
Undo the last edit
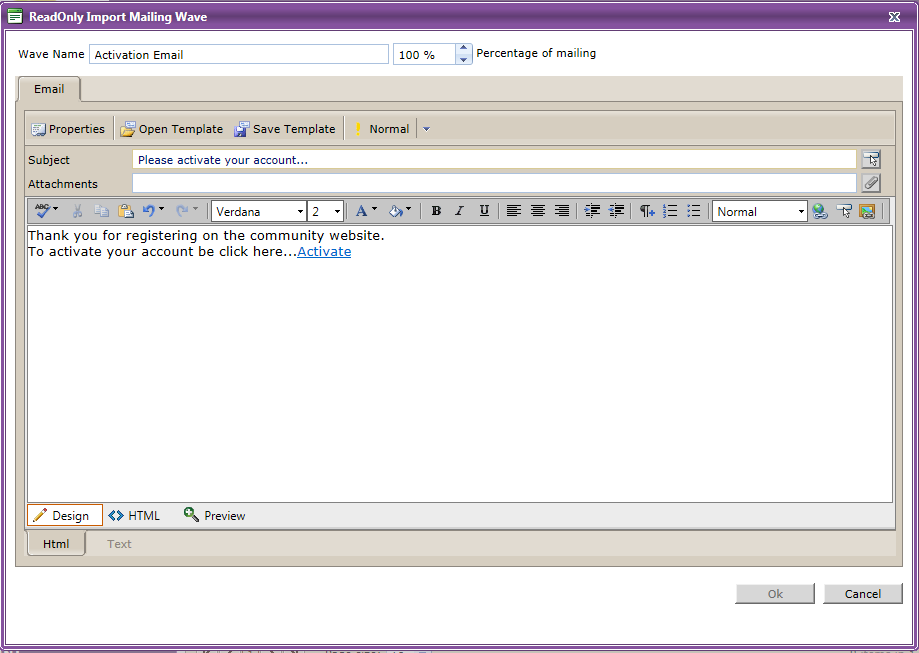click(x=149, y=210)
